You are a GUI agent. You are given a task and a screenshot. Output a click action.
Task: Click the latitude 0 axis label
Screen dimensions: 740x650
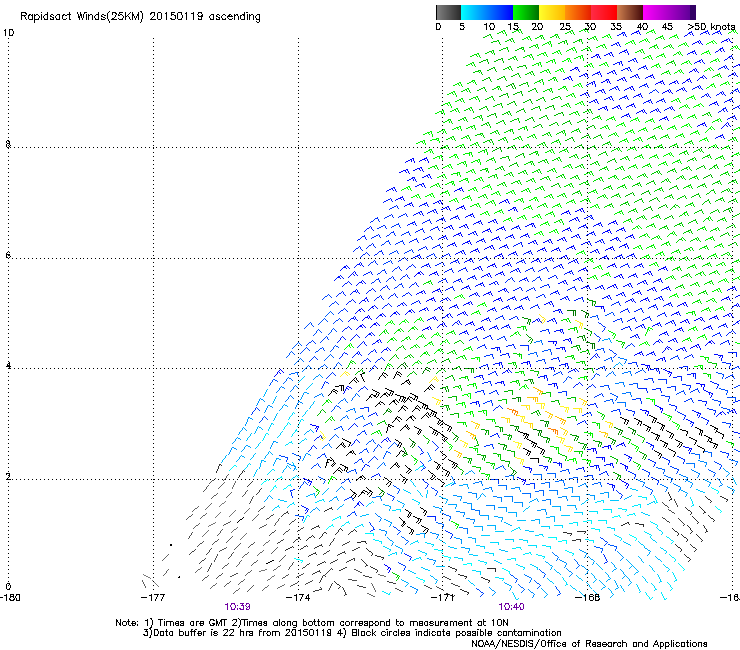coord(8,587)
